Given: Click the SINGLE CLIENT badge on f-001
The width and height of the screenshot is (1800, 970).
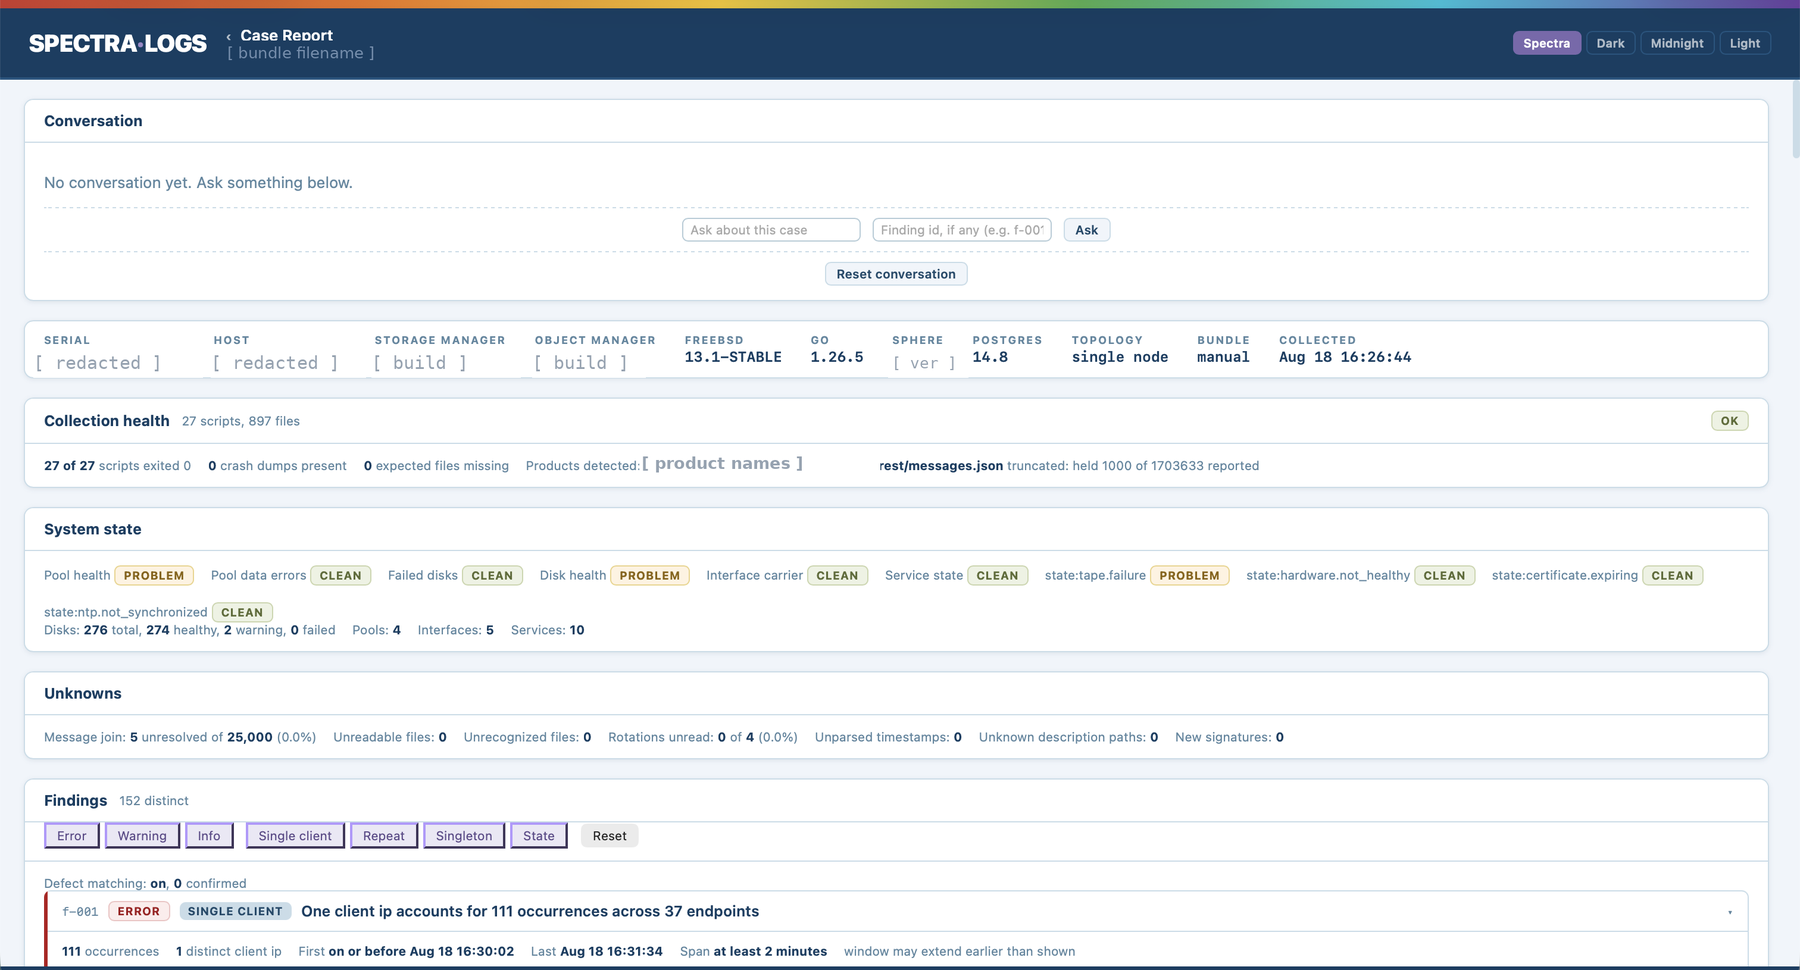Looking at the screenshot, I should click(x=235, y=912).
